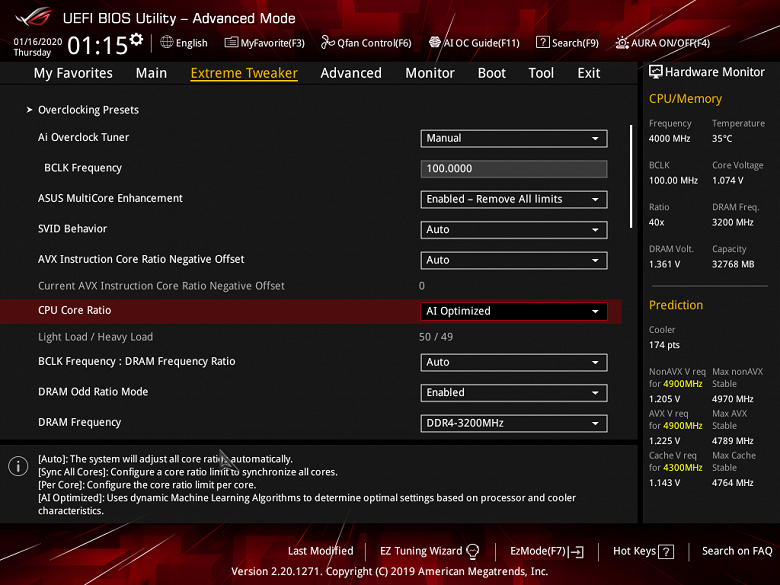Open AVX Instruction Core Ratio Negative Offset dropdown
Screen dimensions: 780x585
click(x=514, y=260)
